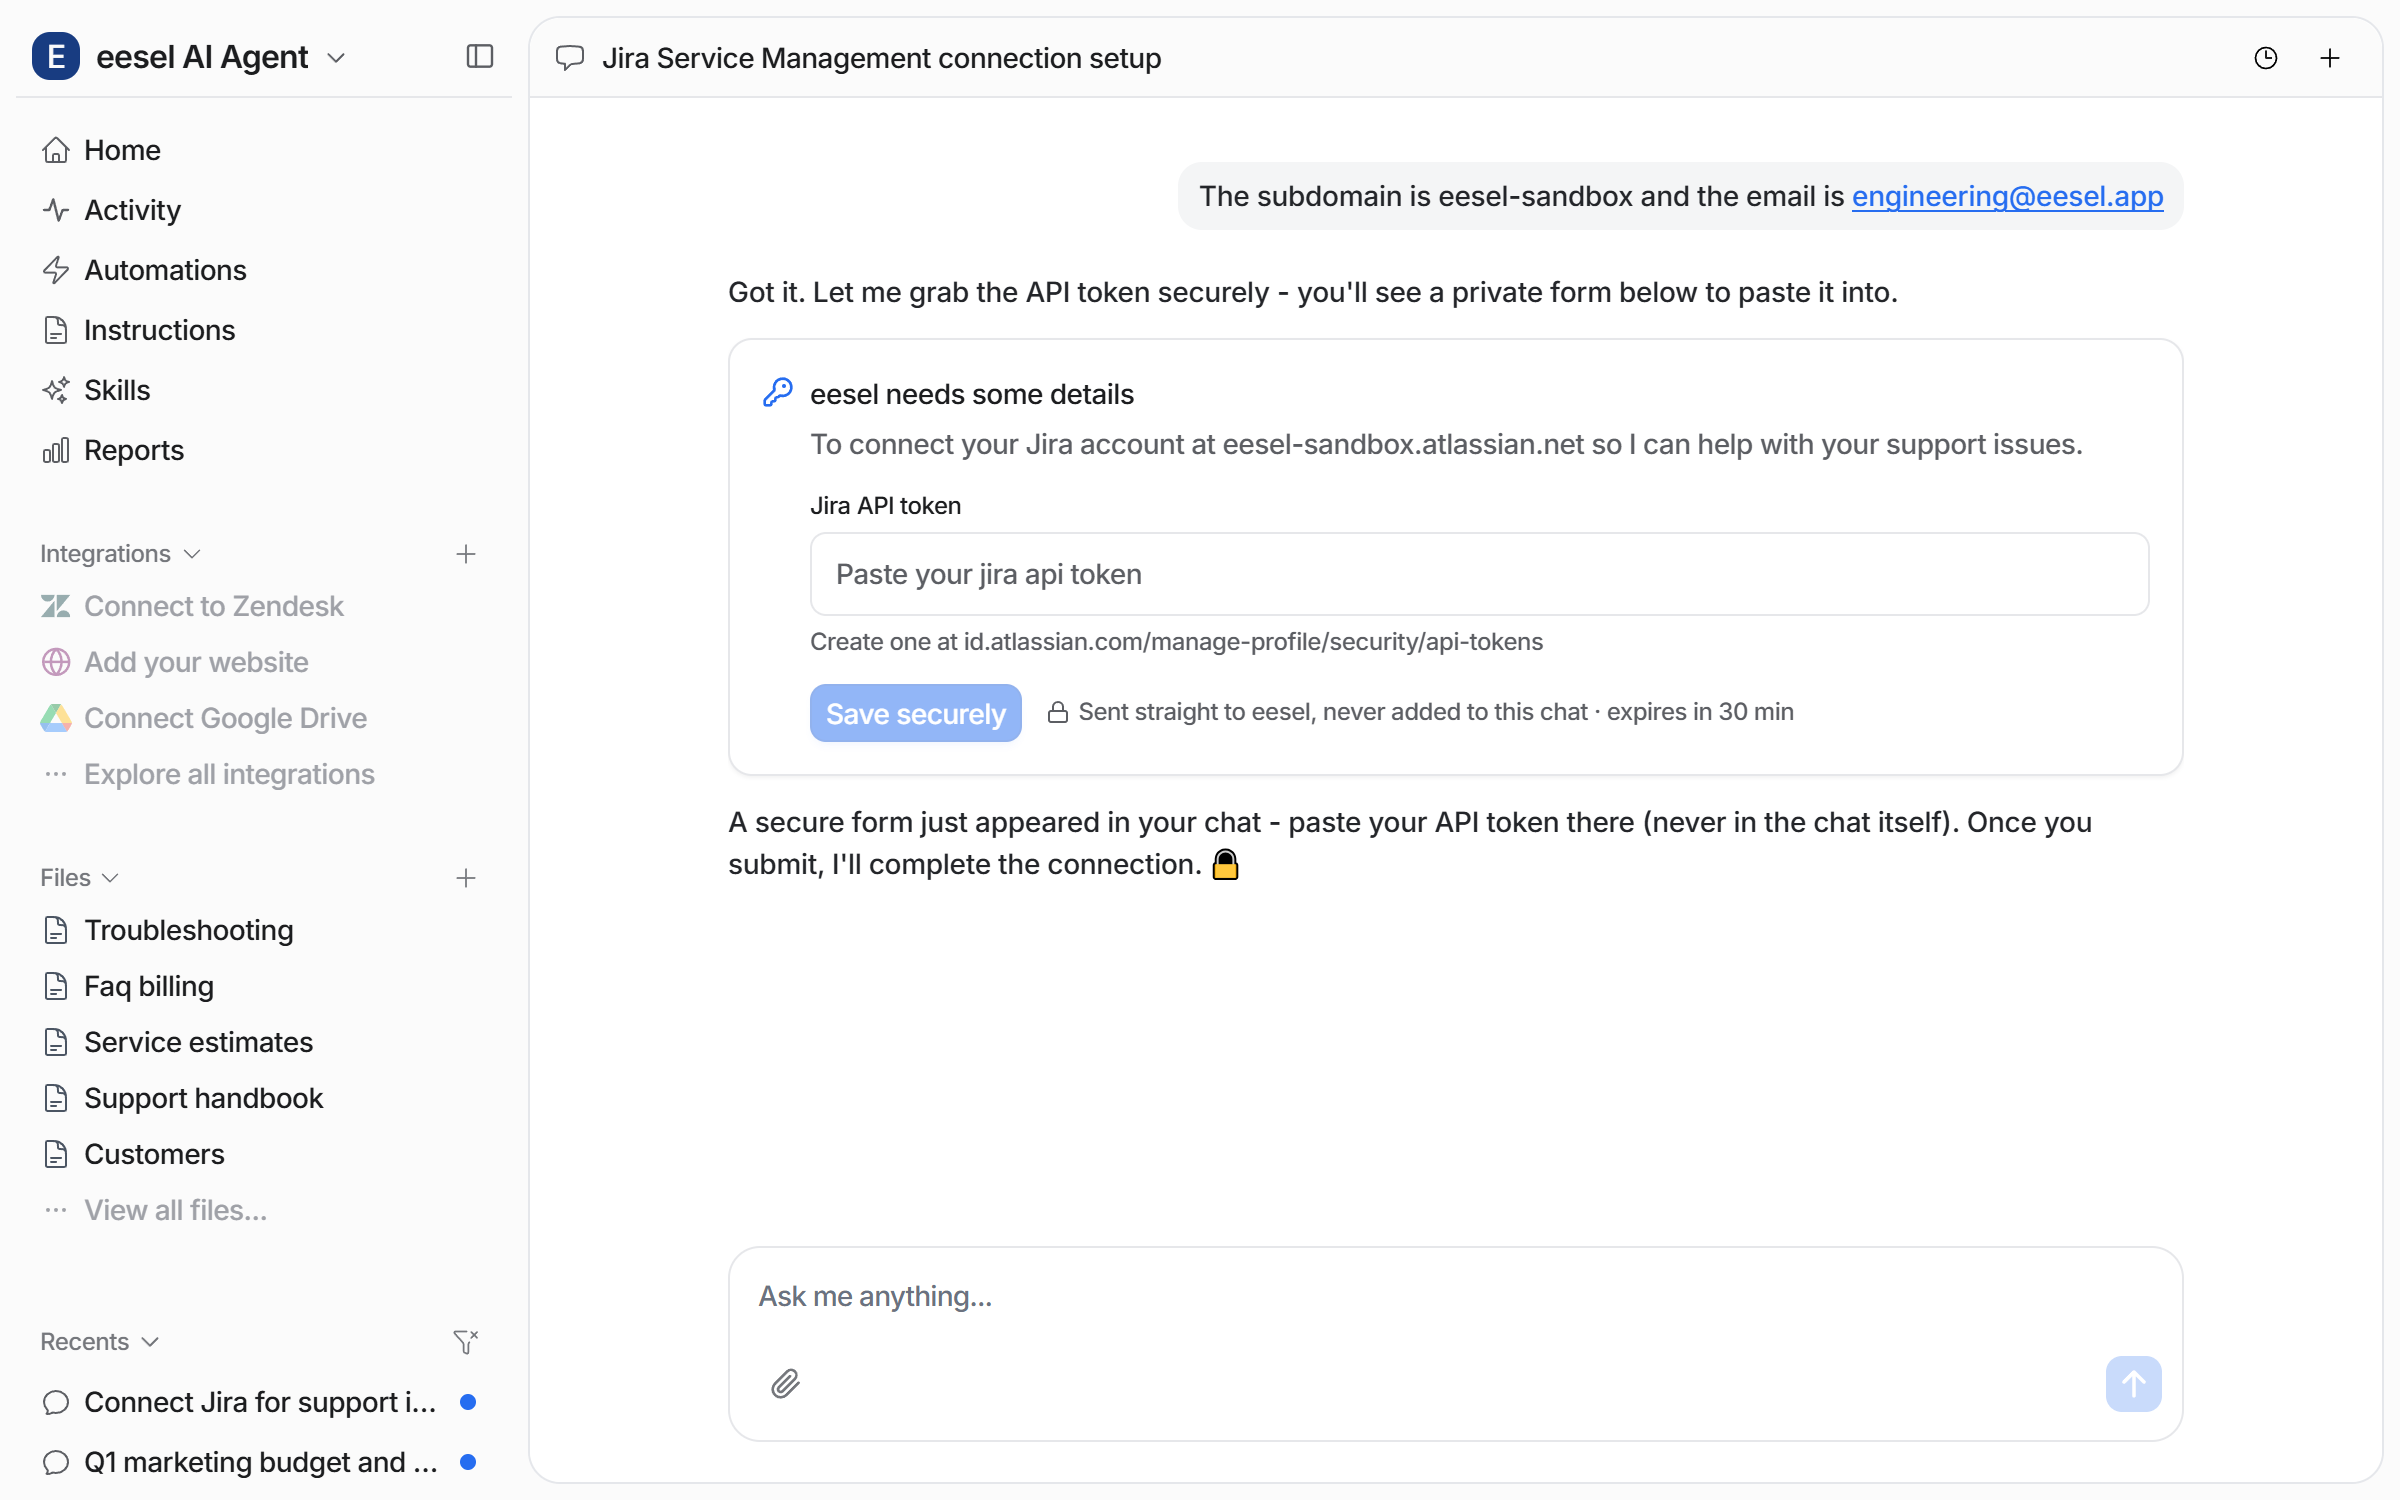Collapse the sidebar panel icon
This screenshot has width=2400, height=1500.
tap(480, 57)
